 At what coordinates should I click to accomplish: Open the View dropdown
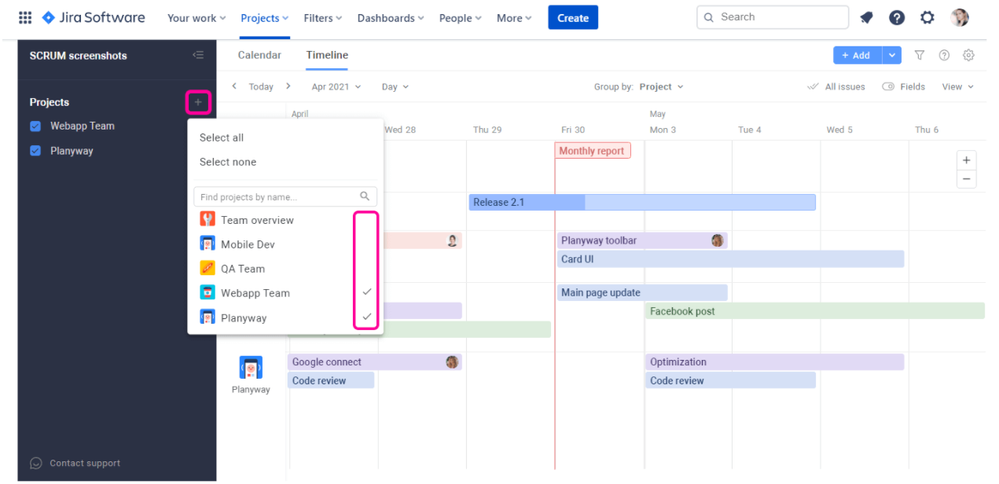958,87
